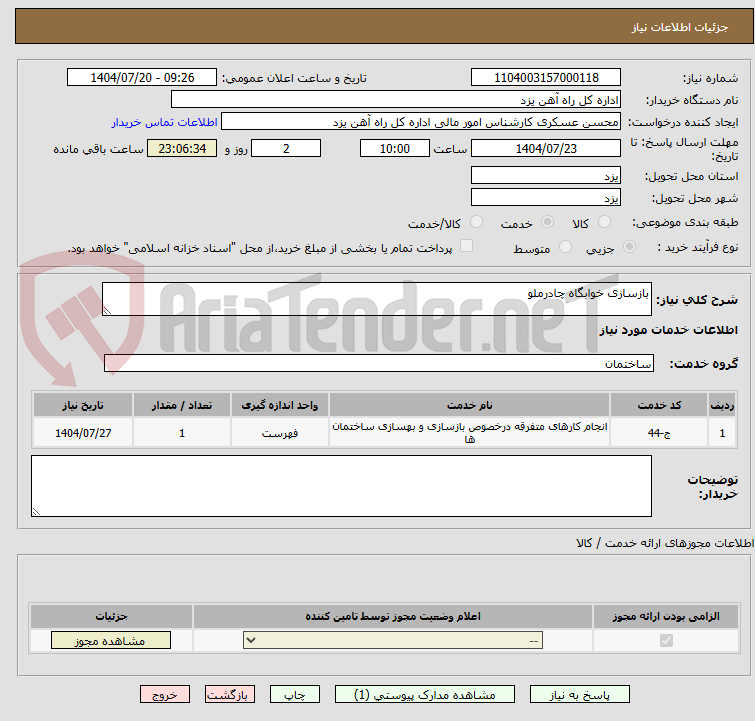Open اطلاعات تماس خریدار link
755x721 pixels.
point(165,122)
